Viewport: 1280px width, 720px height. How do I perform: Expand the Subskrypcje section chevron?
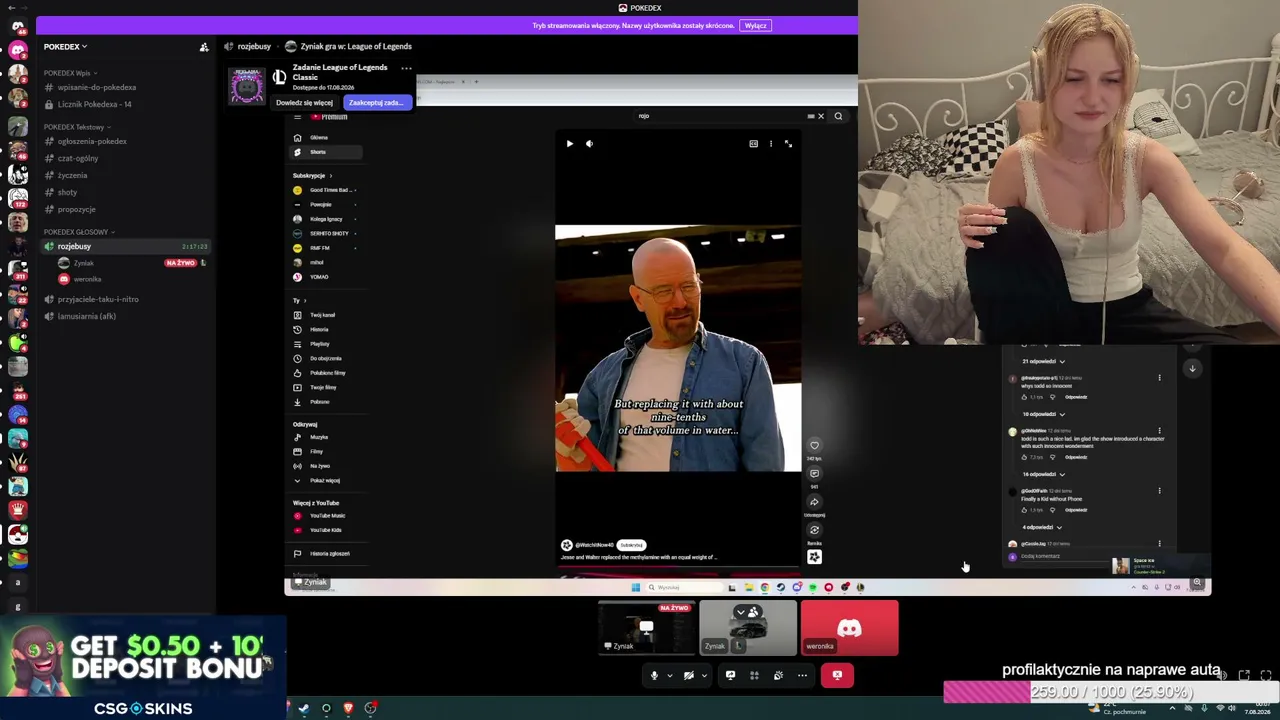pyautogui.click(x=331, y=176)
